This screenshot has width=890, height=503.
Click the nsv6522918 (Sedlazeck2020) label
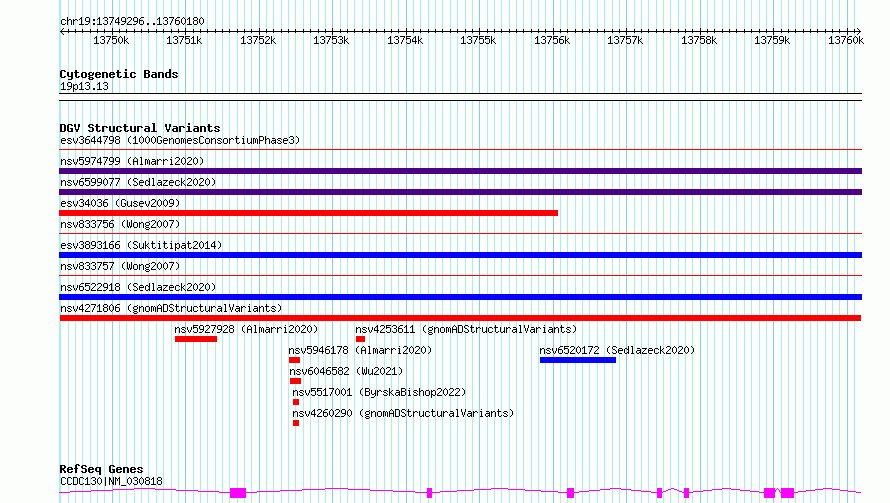tap(138, 287)
